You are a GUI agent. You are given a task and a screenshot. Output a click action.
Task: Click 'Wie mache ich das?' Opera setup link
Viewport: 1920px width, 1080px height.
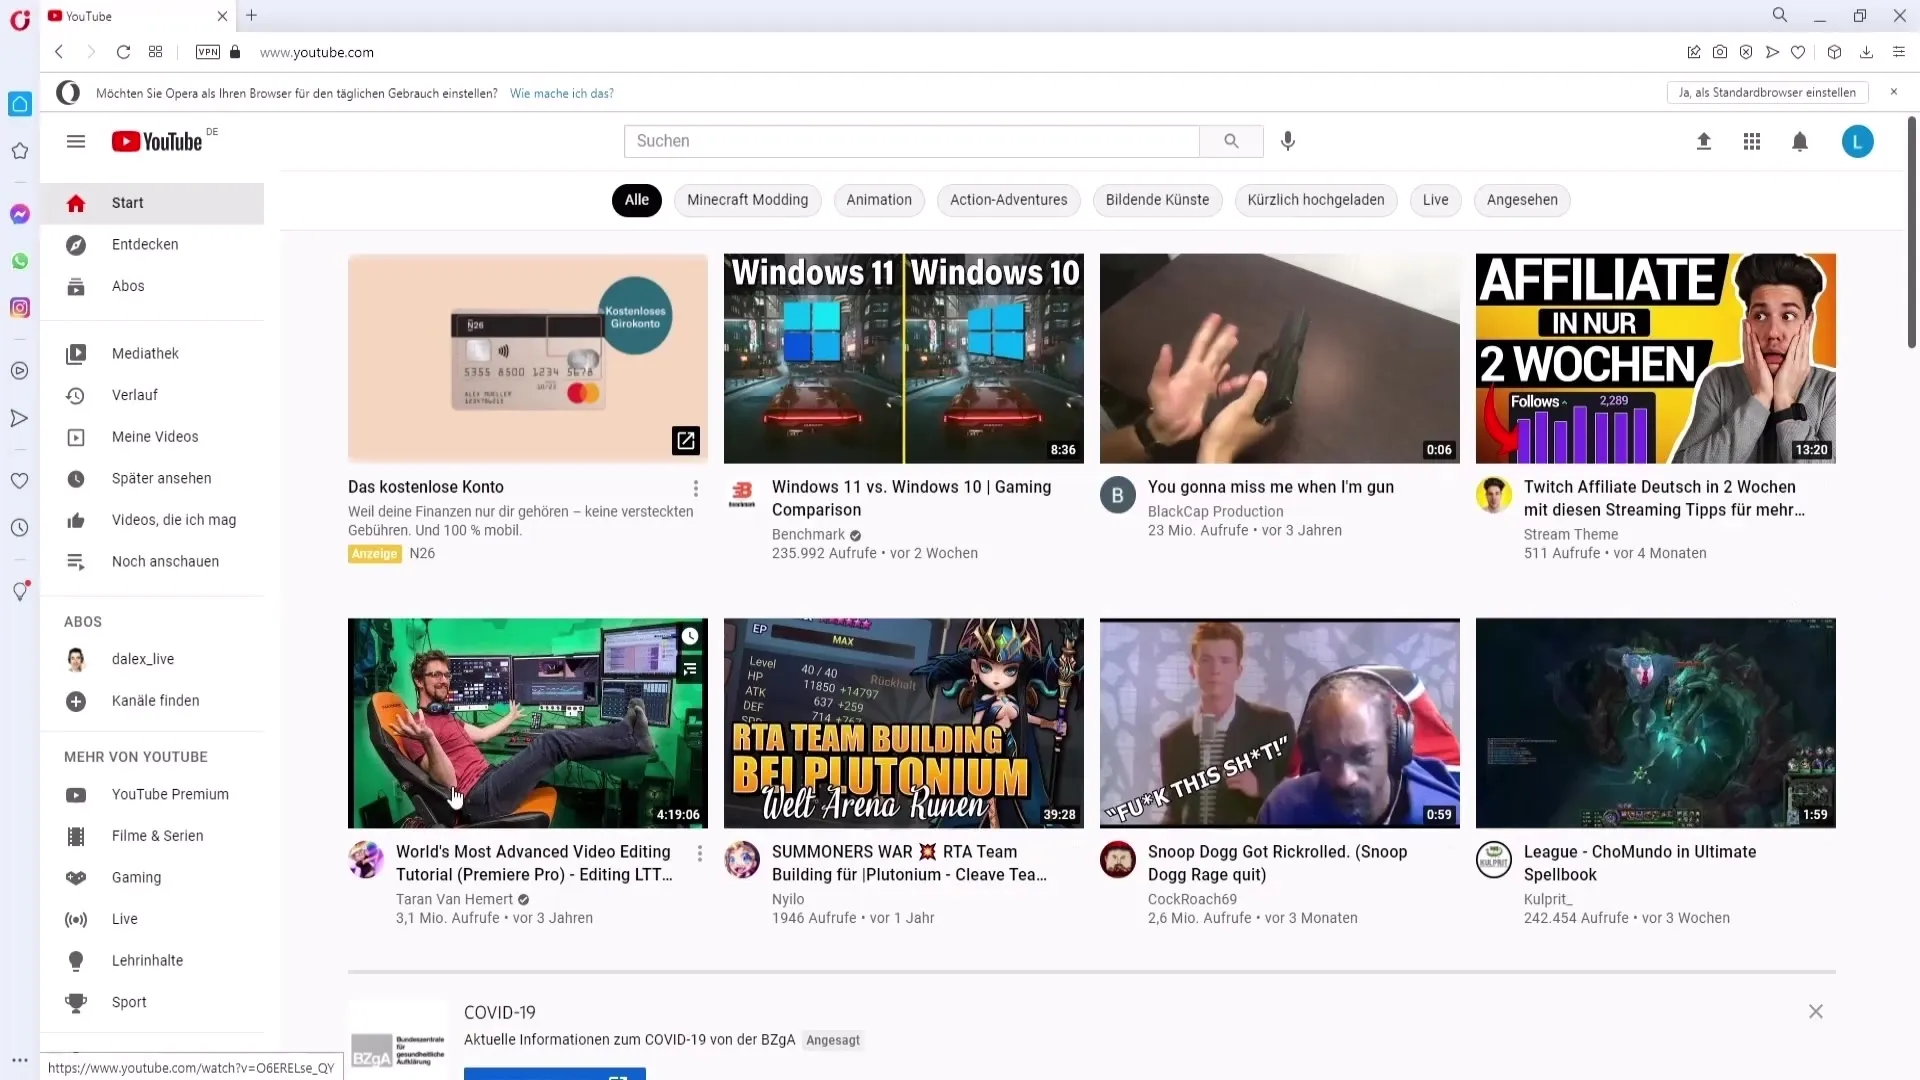point(562,92)
